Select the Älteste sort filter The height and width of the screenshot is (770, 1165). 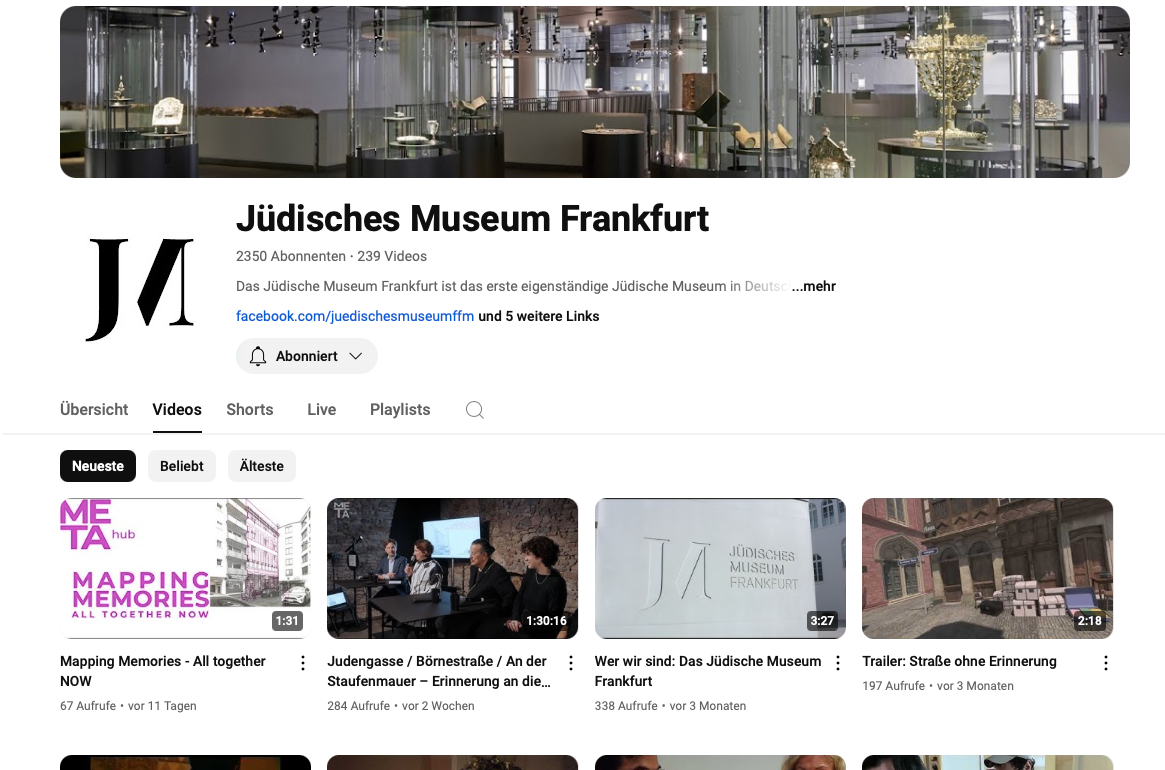[x=262, y=466]
